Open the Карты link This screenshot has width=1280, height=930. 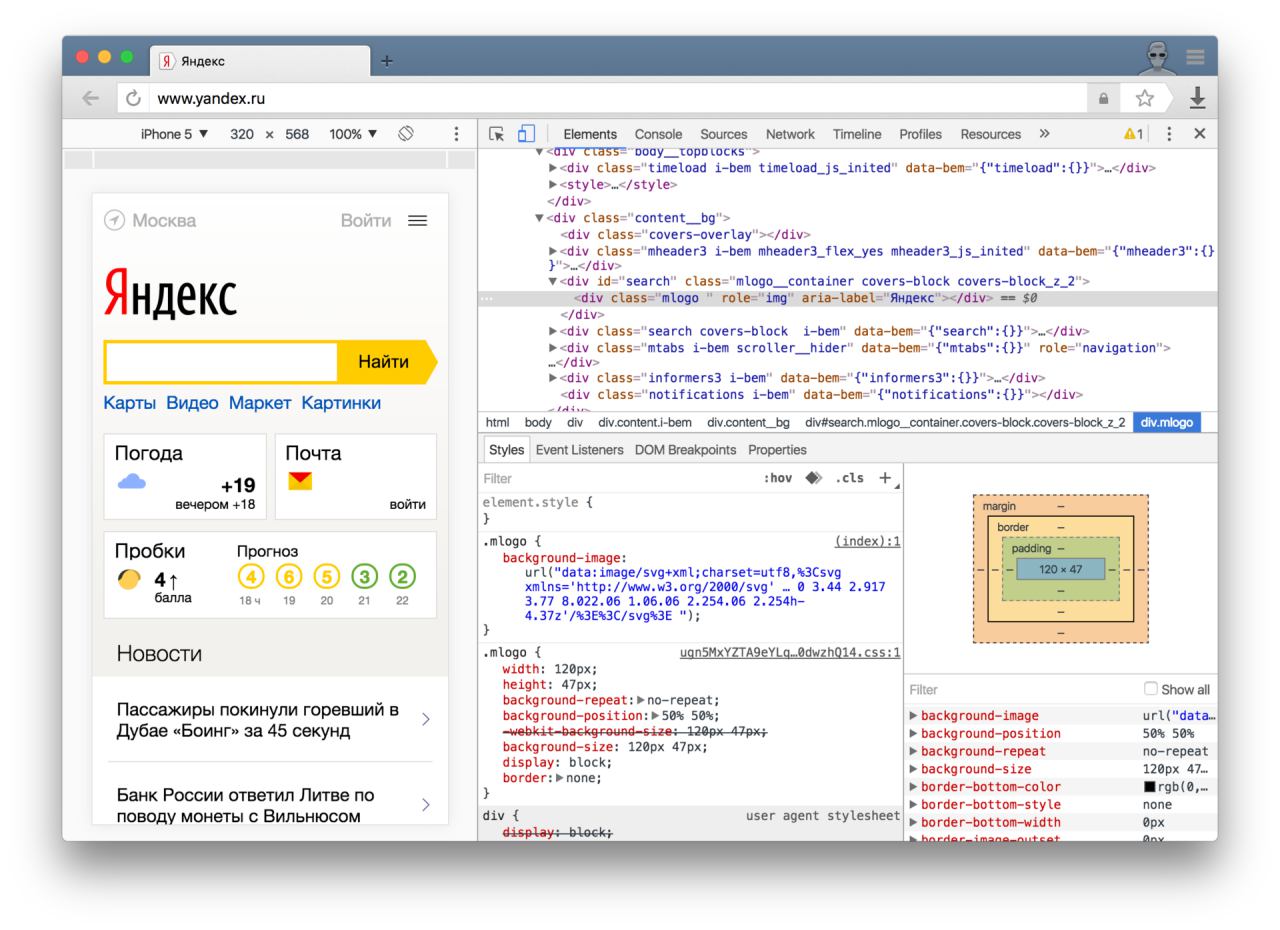click(x=130, y=403)
